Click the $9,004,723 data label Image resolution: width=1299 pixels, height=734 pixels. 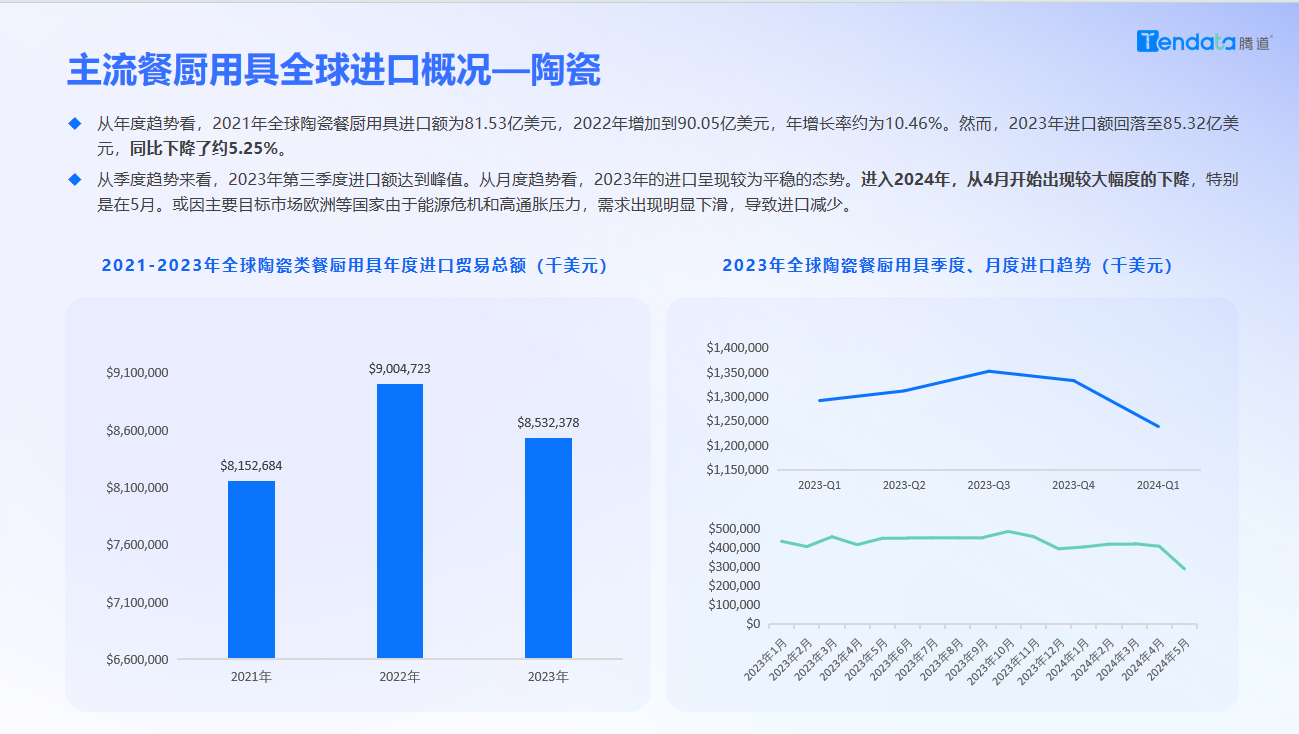[399, 369]
